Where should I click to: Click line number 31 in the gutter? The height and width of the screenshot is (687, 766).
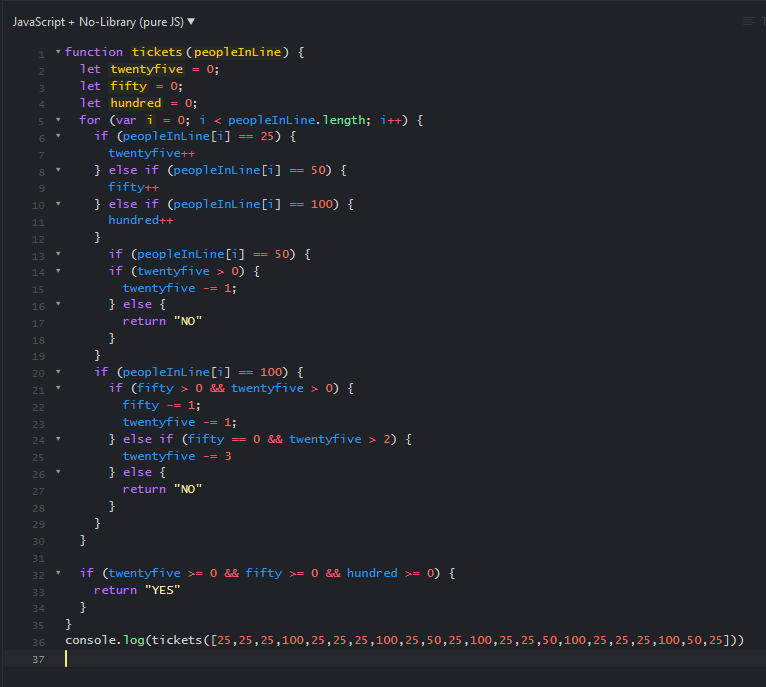click(x=39, y=558)
